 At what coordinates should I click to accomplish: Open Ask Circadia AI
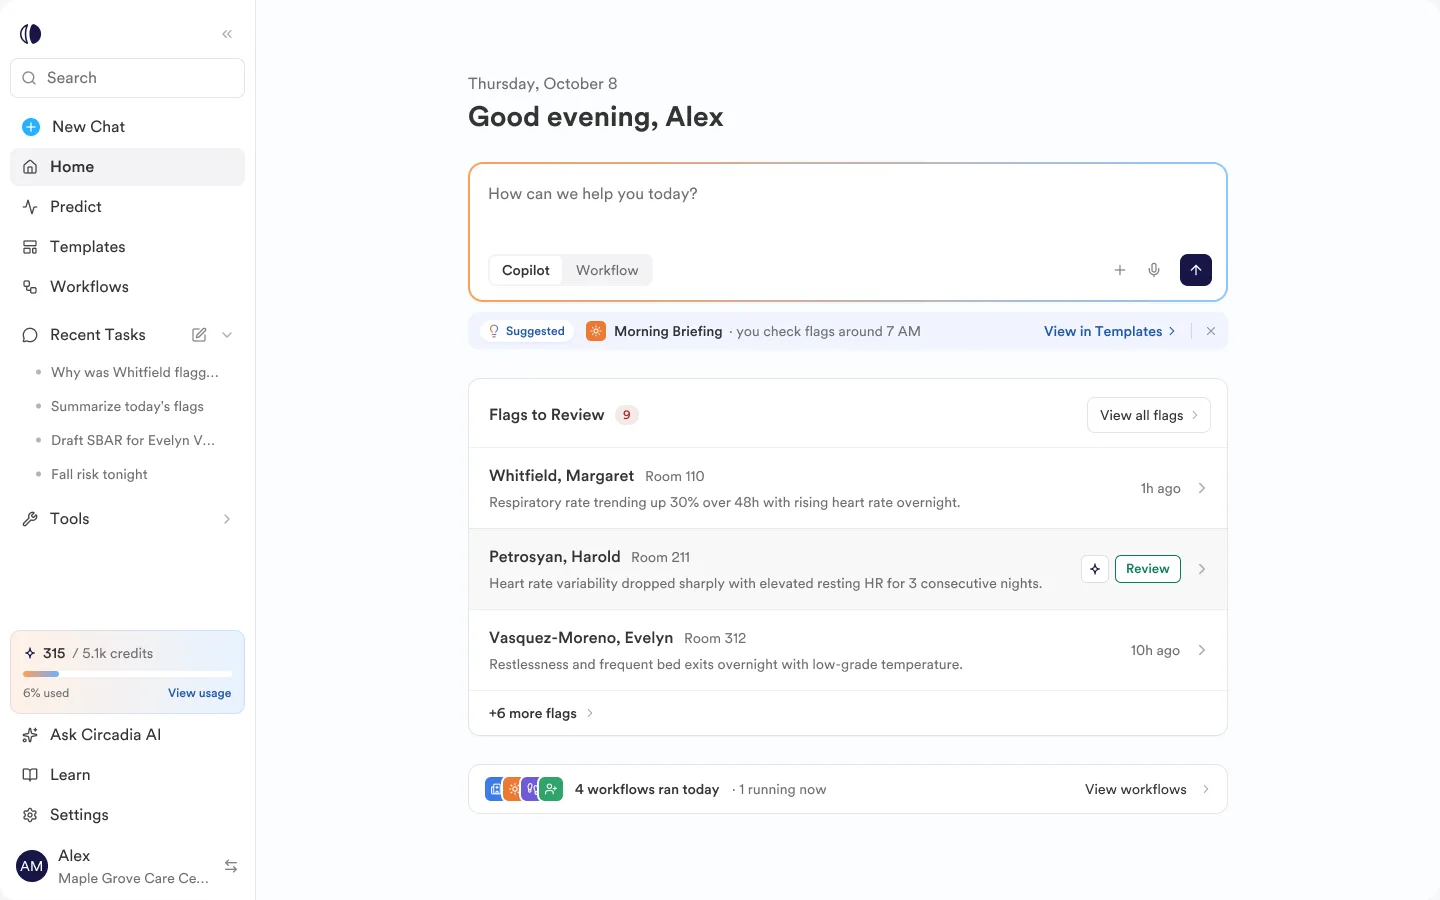point(127,735)
